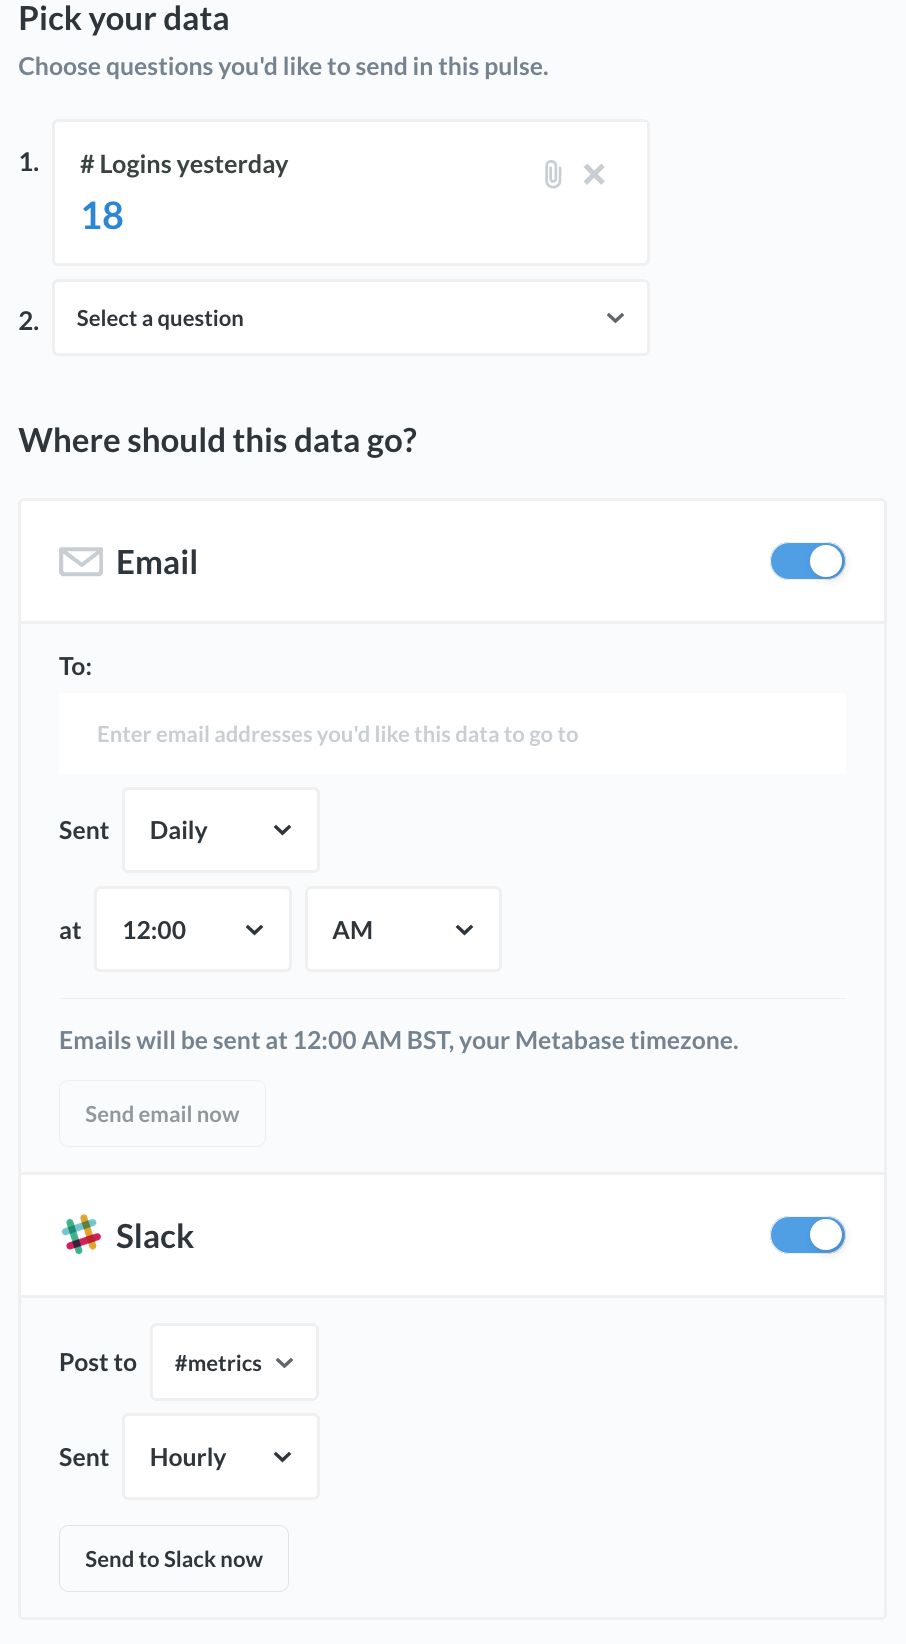Viewport: 906px width, 1644px height.
Task: Click the Email envelope icon
Action: pyautogui.click(x=80, y=561)
